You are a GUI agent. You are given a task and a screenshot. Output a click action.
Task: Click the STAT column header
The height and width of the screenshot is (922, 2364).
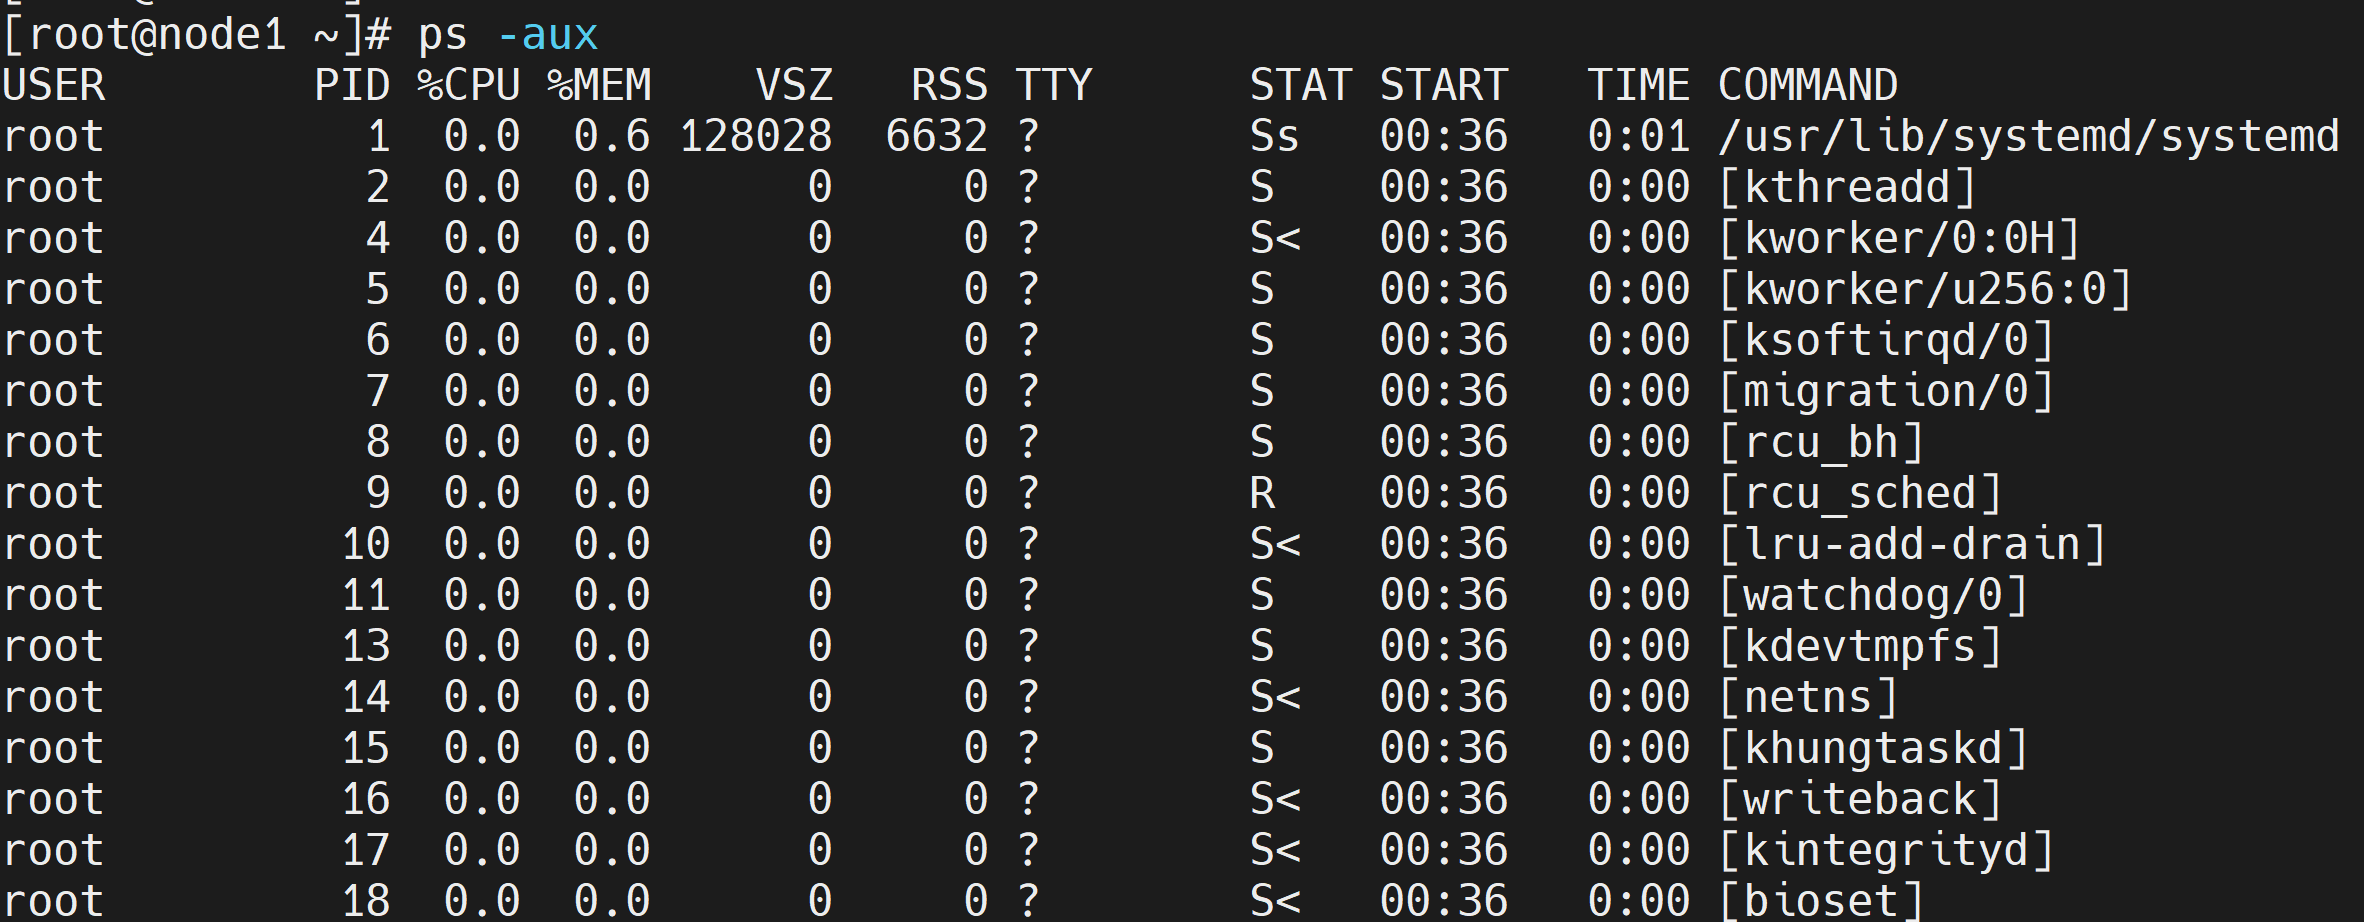pos(1300,86)
